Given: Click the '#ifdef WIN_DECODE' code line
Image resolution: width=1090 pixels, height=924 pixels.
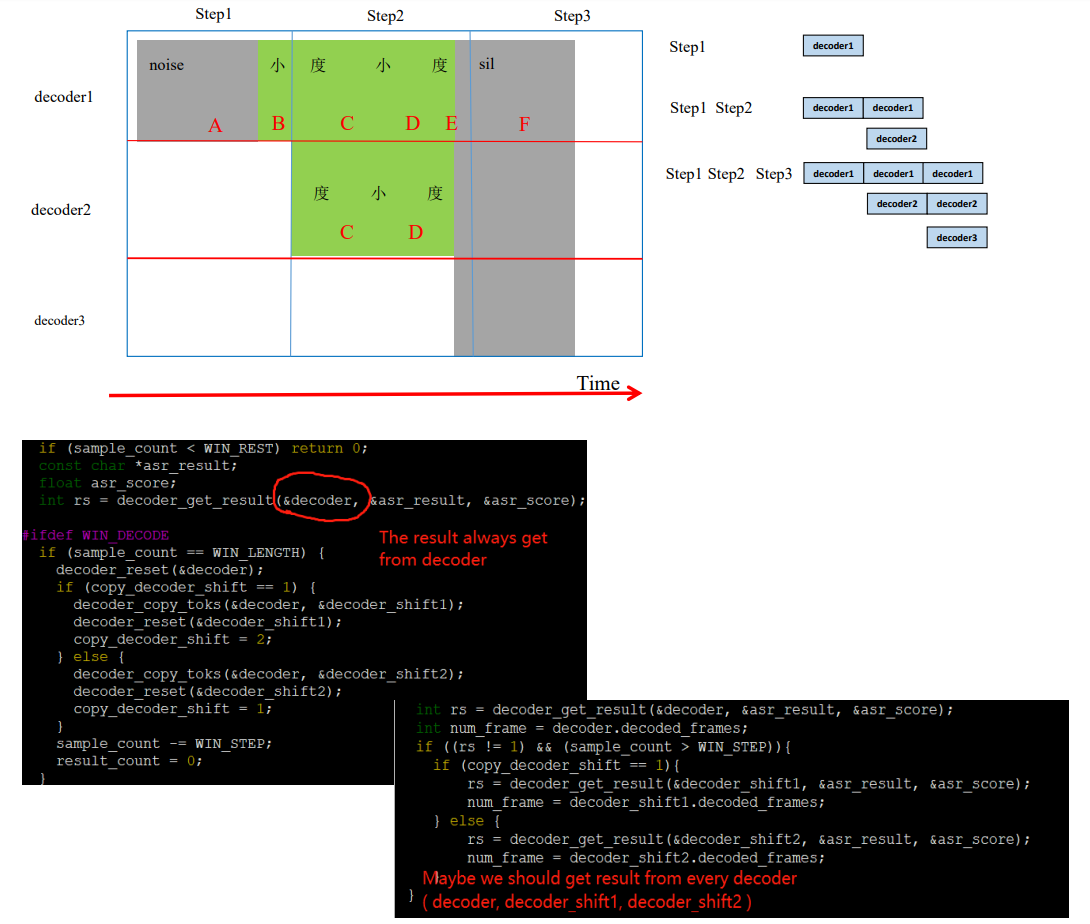Looking at the screenshot, I should pos(96,535).
